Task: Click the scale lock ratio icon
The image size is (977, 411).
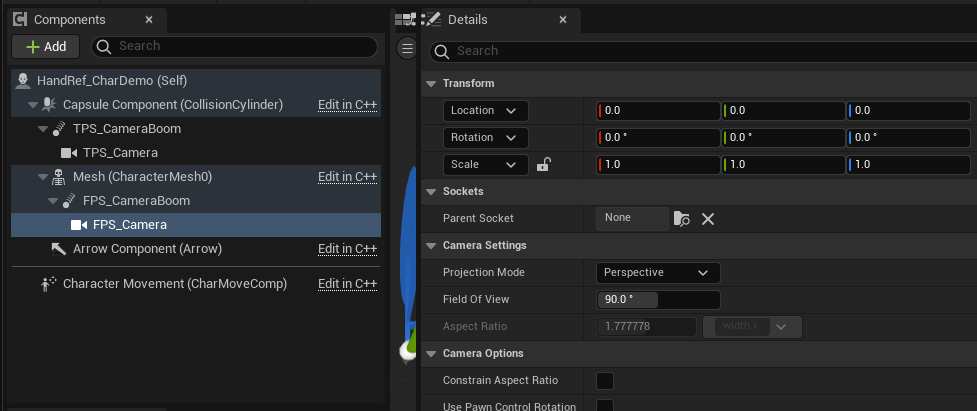Action: (x=544, y=164)
